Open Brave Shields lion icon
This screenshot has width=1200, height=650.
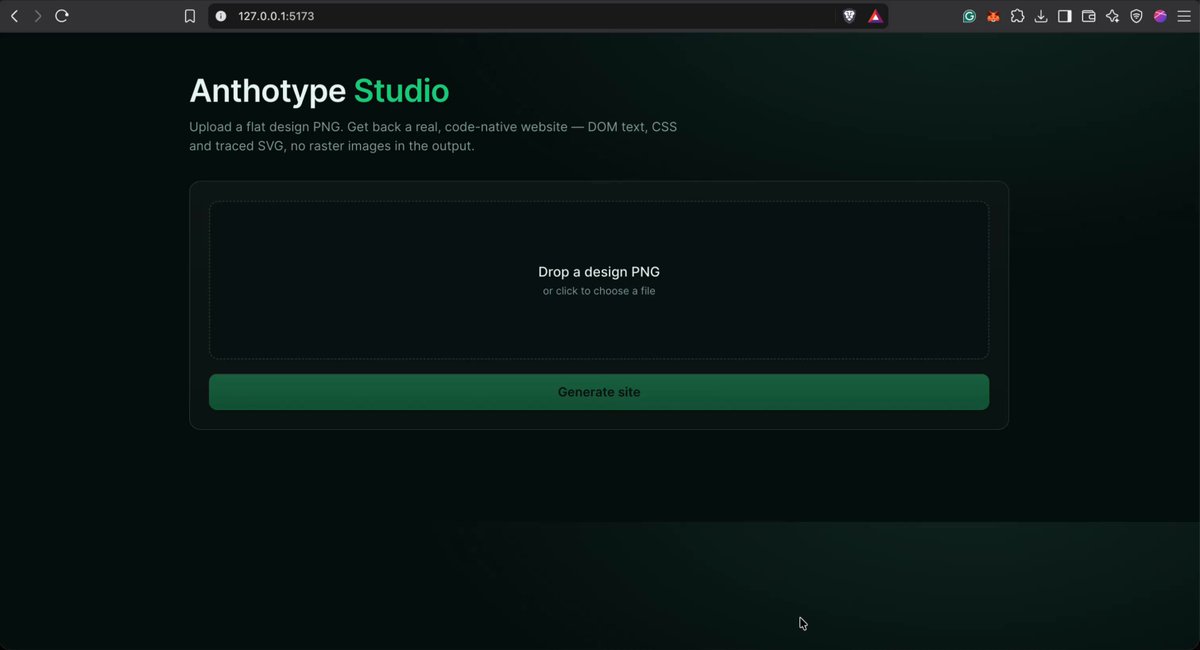(849, 16)
